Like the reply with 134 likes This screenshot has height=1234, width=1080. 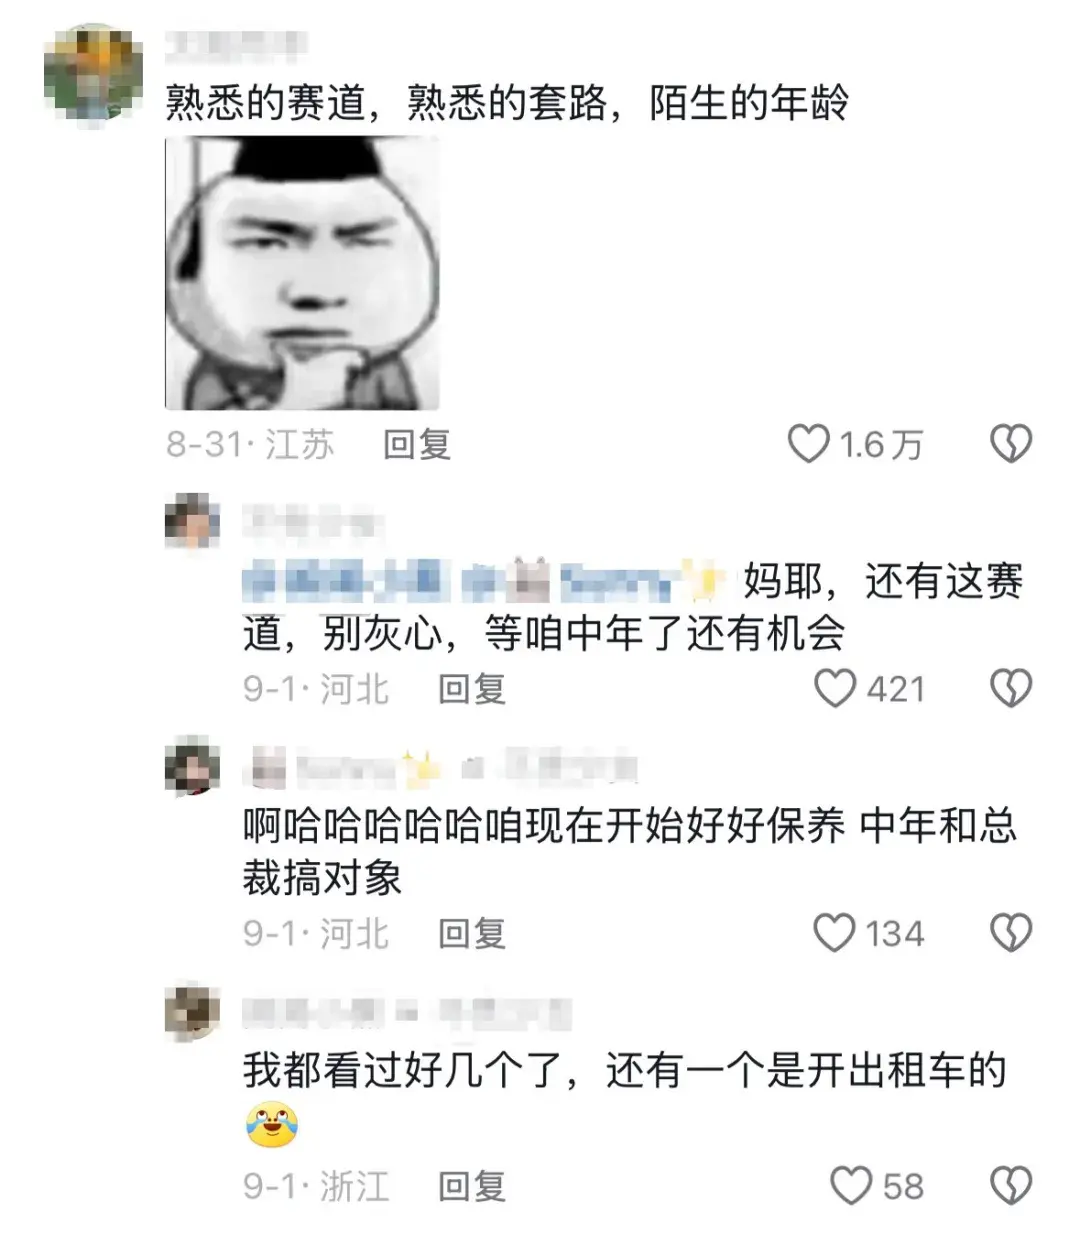(835, 933)
